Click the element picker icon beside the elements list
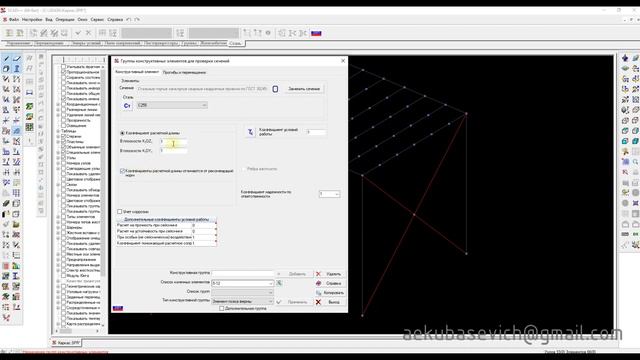The height and width of the screenshot is (360, 640). pos(279,283)
